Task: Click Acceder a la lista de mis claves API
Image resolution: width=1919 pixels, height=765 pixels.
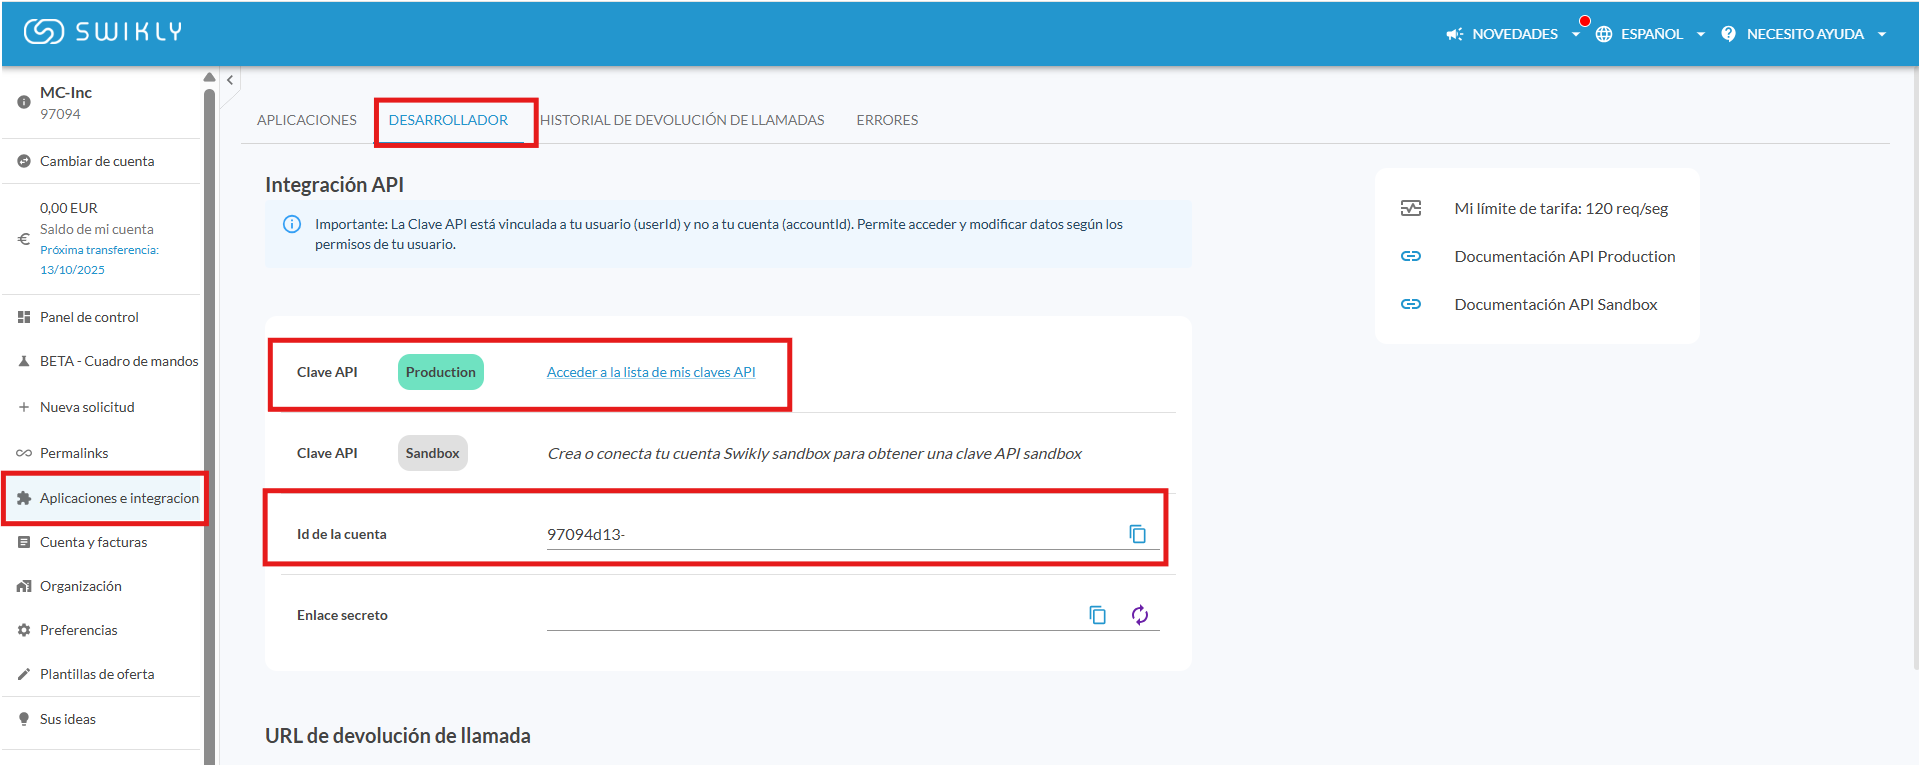Action: (651, 372)
